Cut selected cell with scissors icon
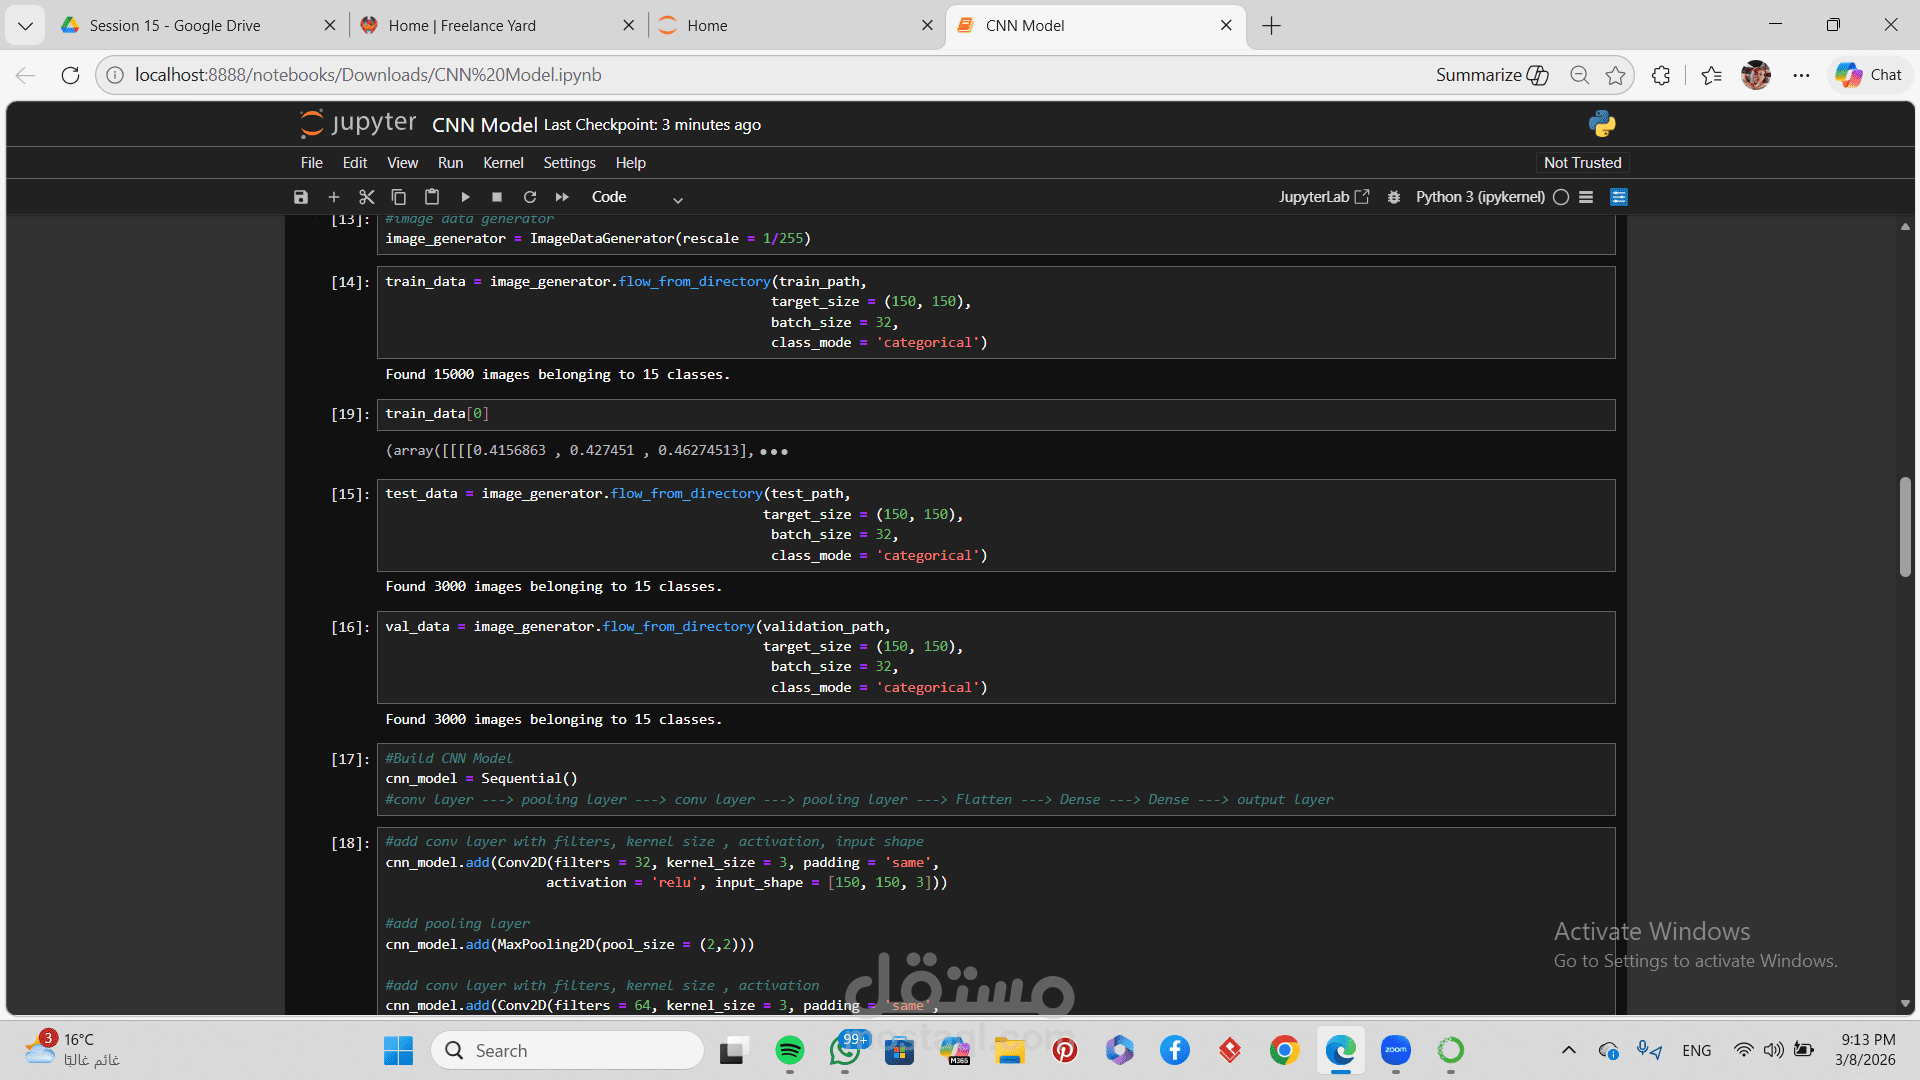This screenshot has width=1920, height=1080. [x=366, y=197]
